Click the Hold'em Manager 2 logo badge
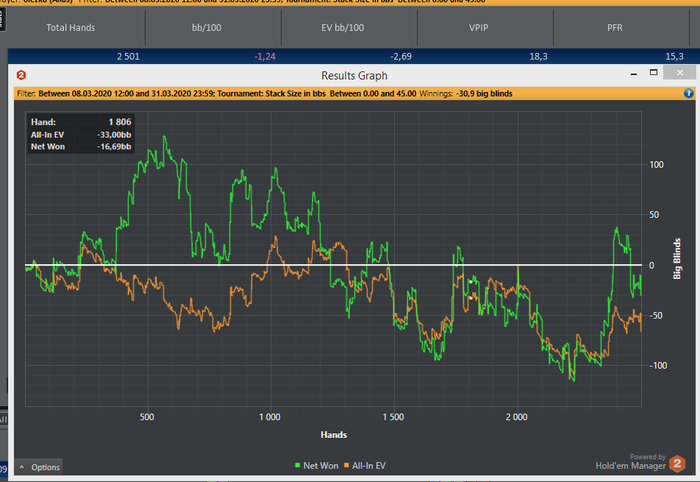Viewport: 700px width, 482px height. [x=677, y=464]
